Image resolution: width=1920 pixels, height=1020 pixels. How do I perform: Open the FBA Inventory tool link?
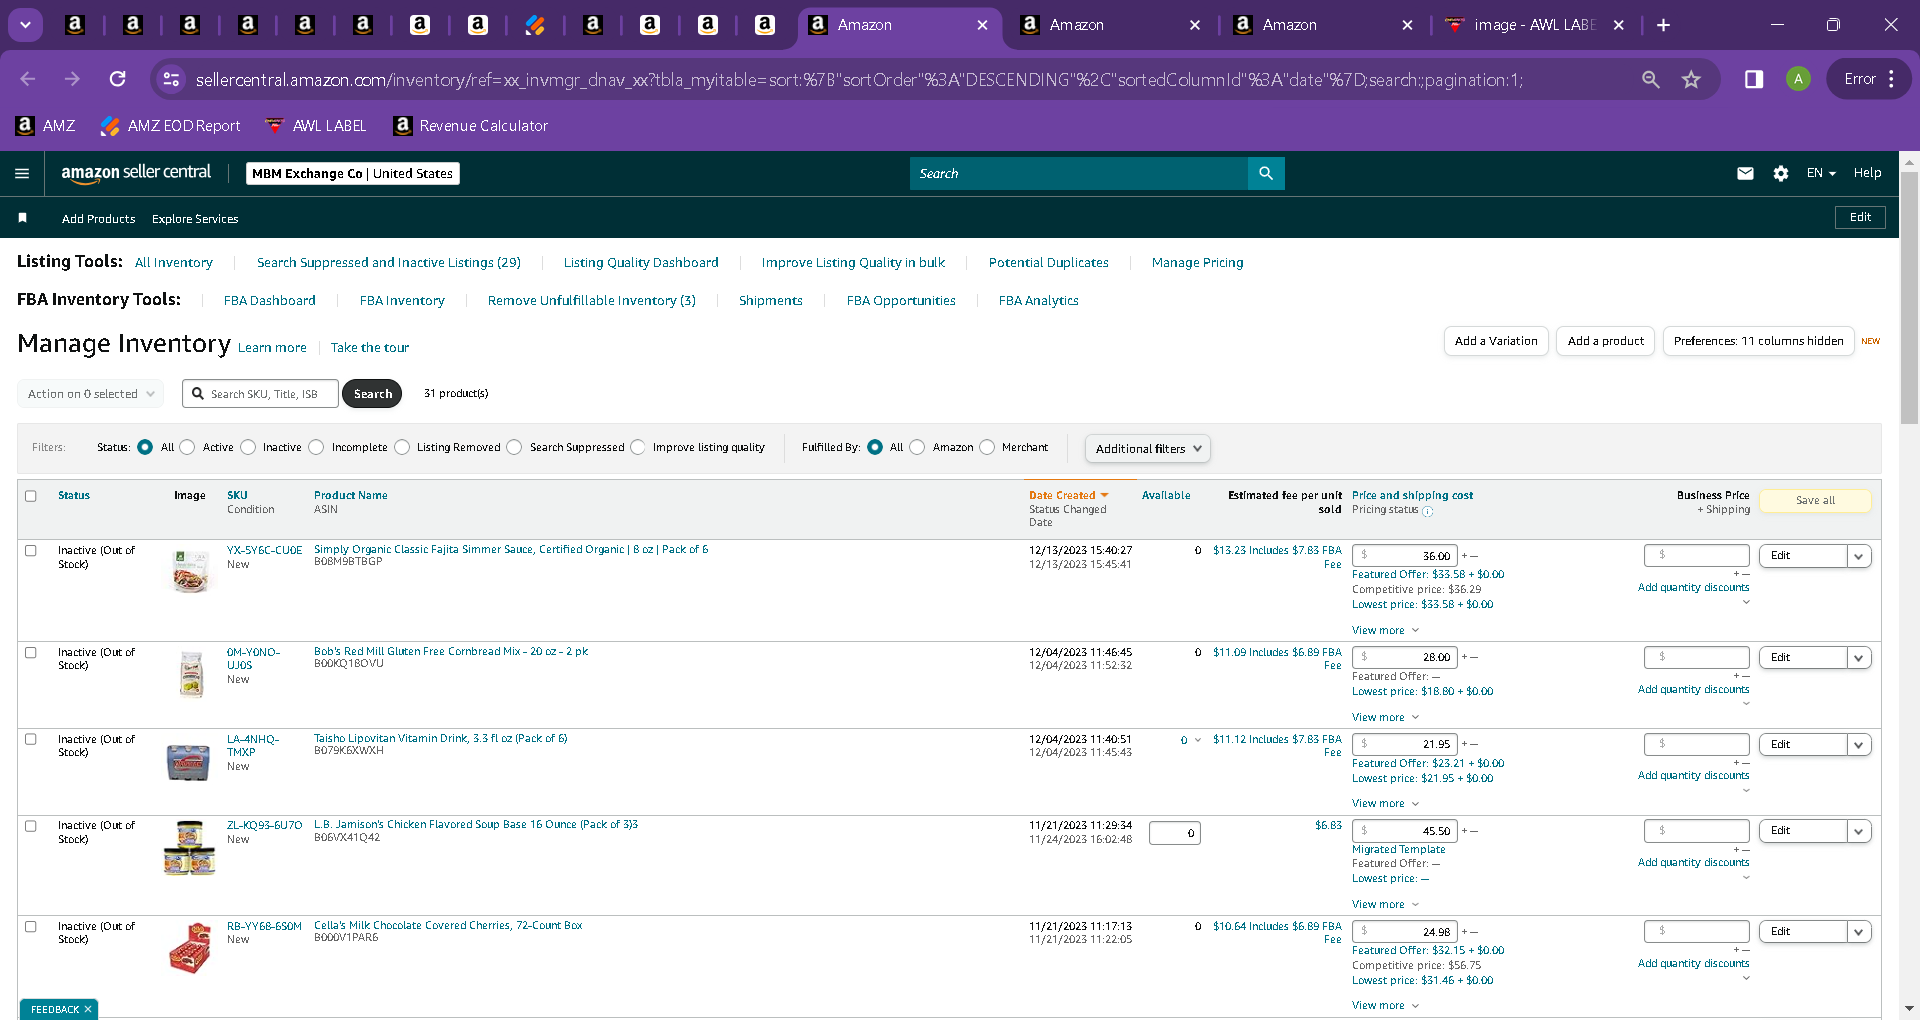[x=402, y=301]
